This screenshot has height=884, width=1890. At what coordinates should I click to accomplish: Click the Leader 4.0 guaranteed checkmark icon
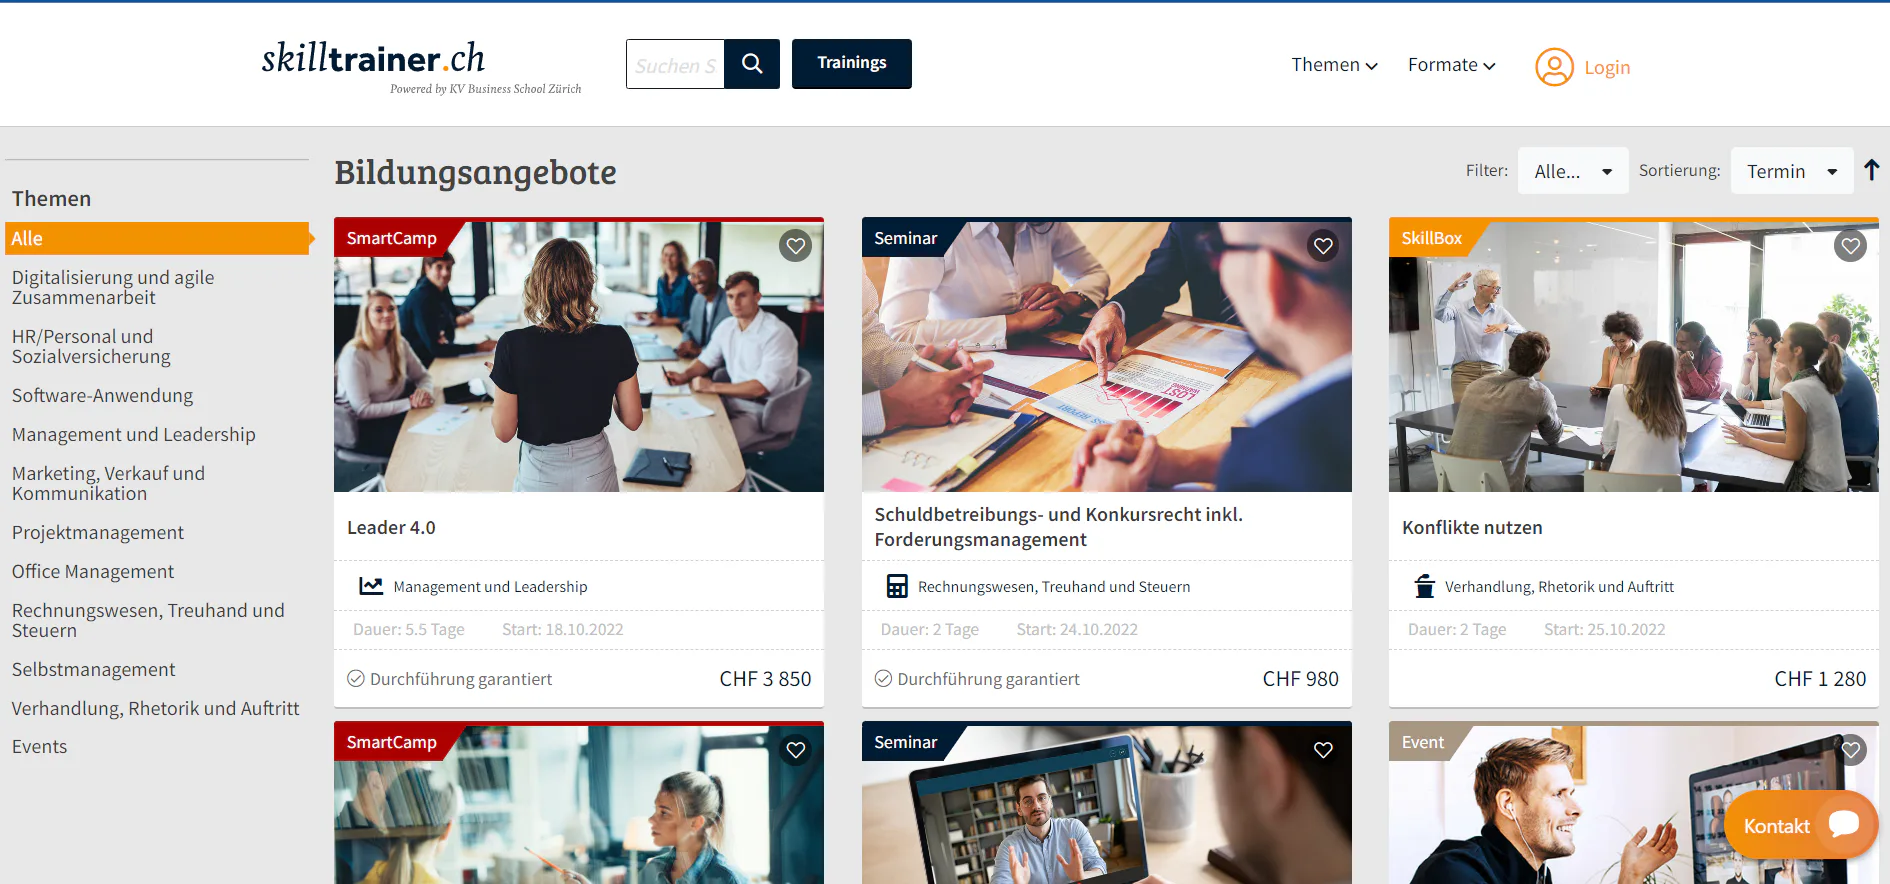click(356, 678)
